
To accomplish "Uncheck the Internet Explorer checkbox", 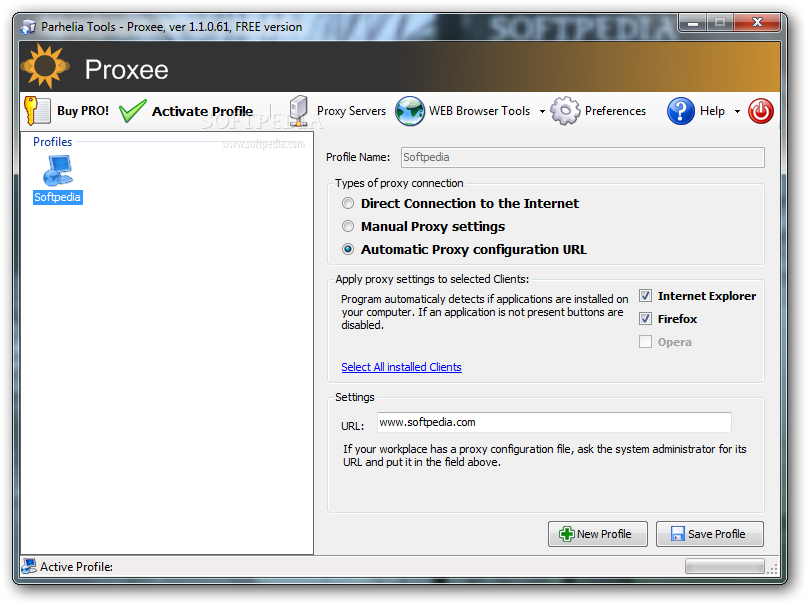I will tap(645, 296).
